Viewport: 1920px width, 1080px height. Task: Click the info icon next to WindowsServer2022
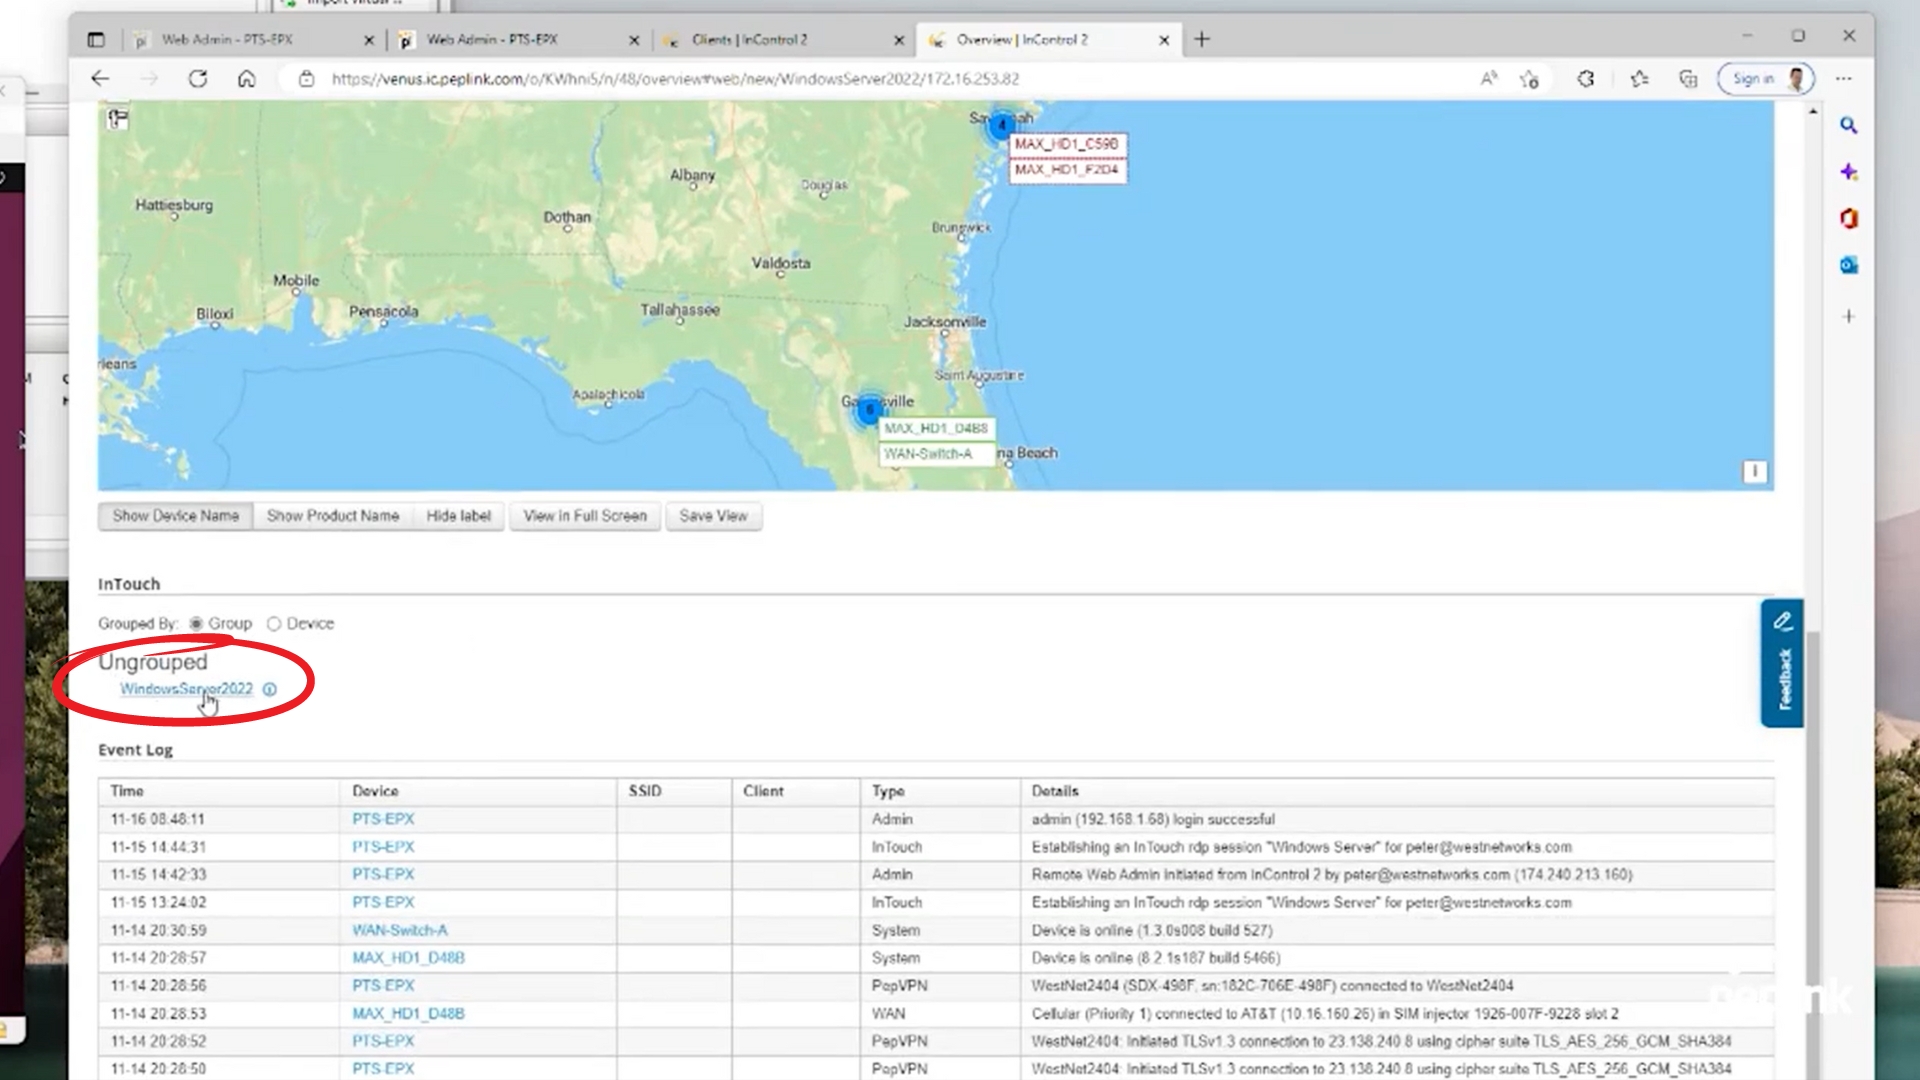[x=270, y=689]
